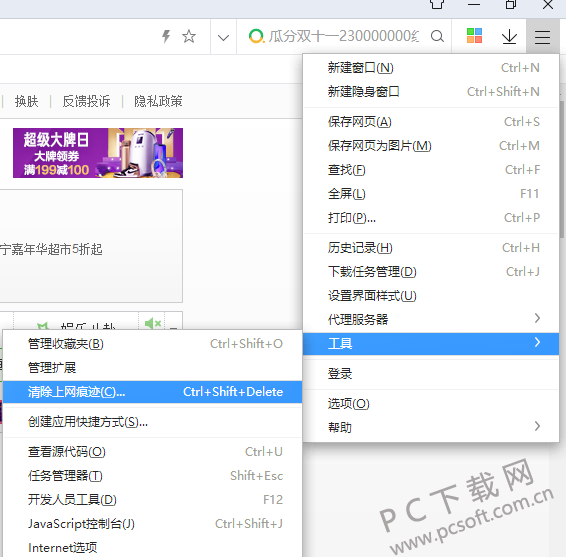Select 管理扩展 in submenu
Viewport: 566px width, 557px height.
click(x=152, y=367)
